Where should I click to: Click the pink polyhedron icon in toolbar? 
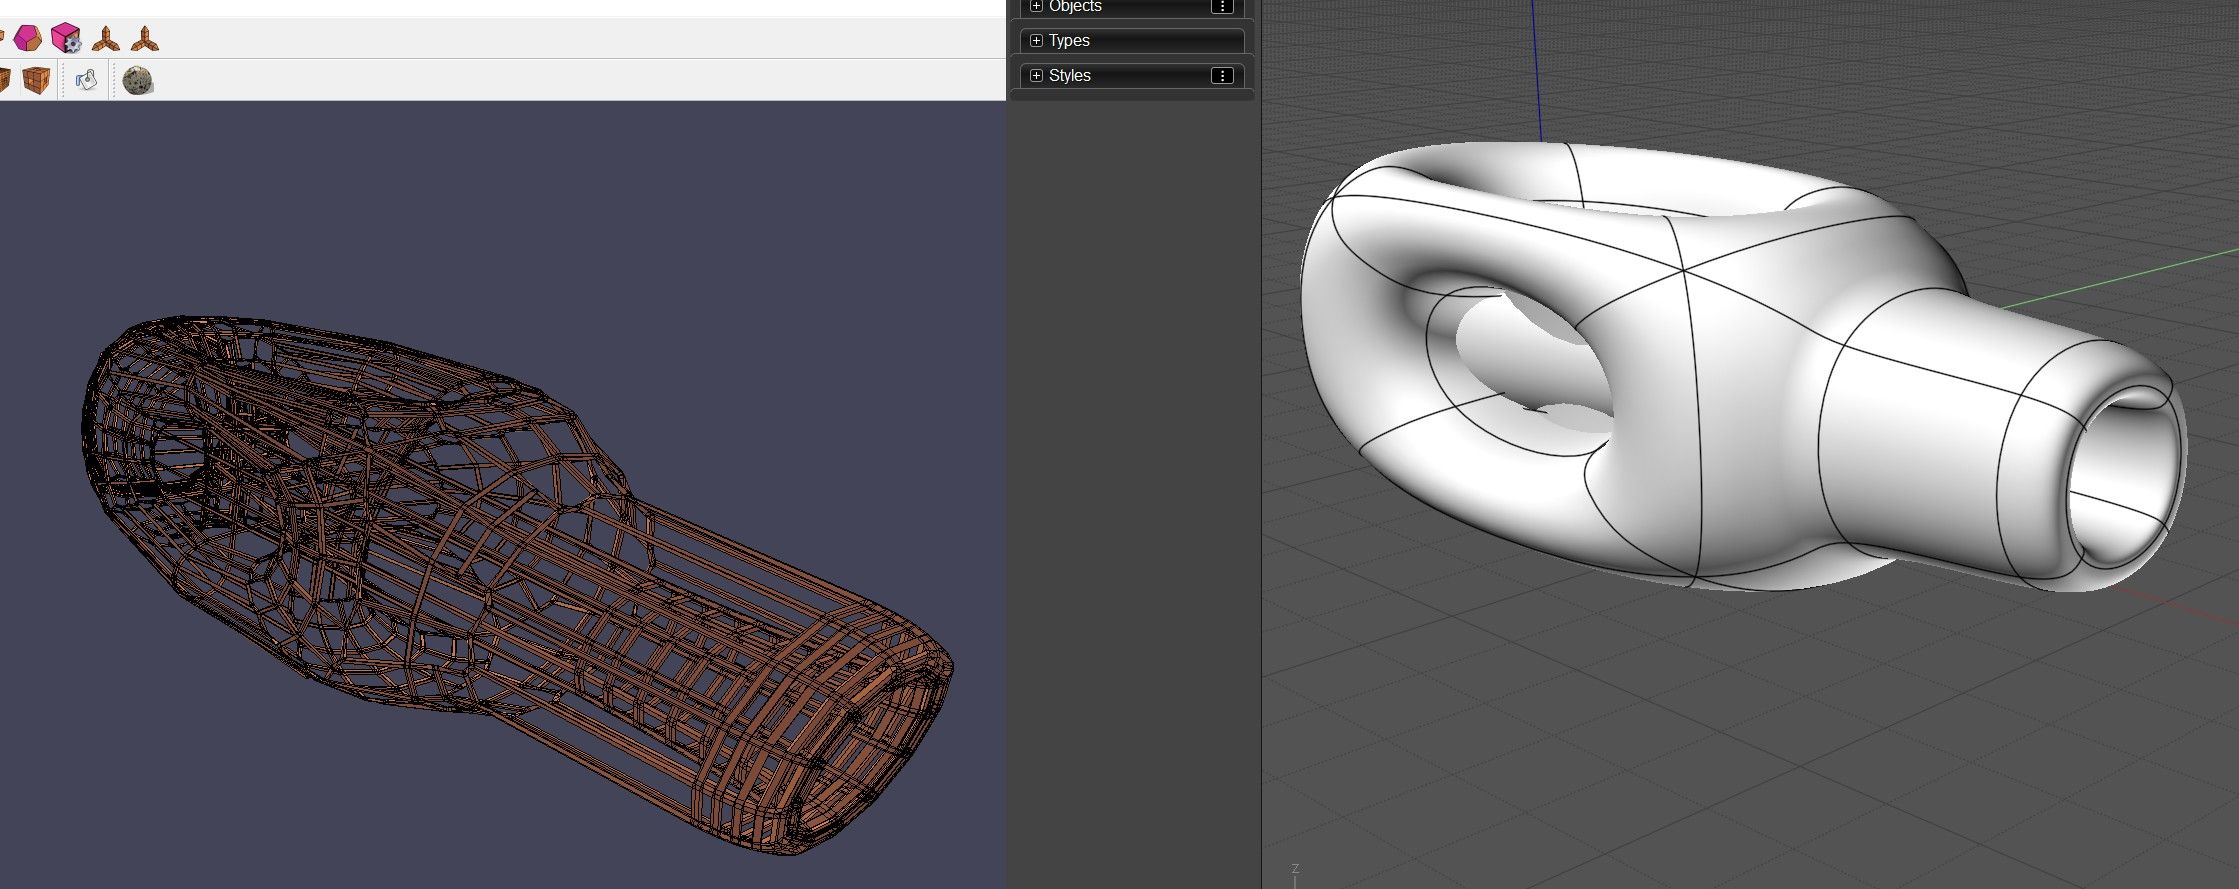click(x=27, y=39)
